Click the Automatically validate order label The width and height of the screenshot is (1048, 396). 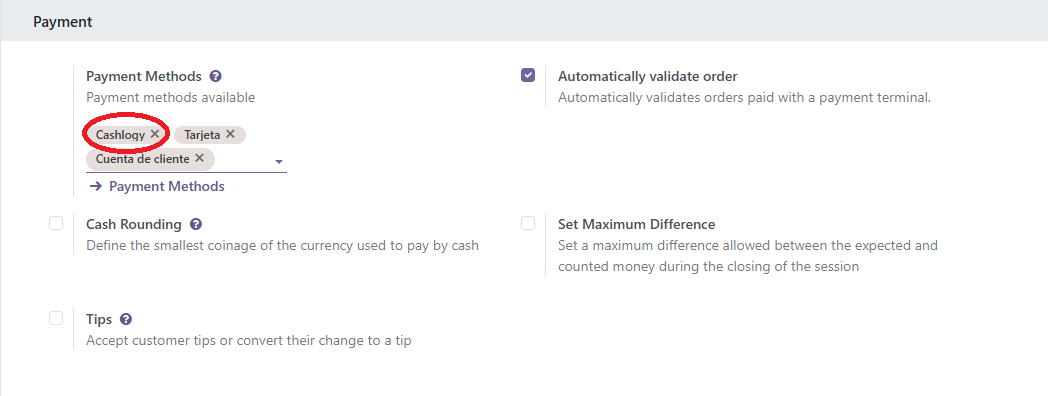click(648, 76)
